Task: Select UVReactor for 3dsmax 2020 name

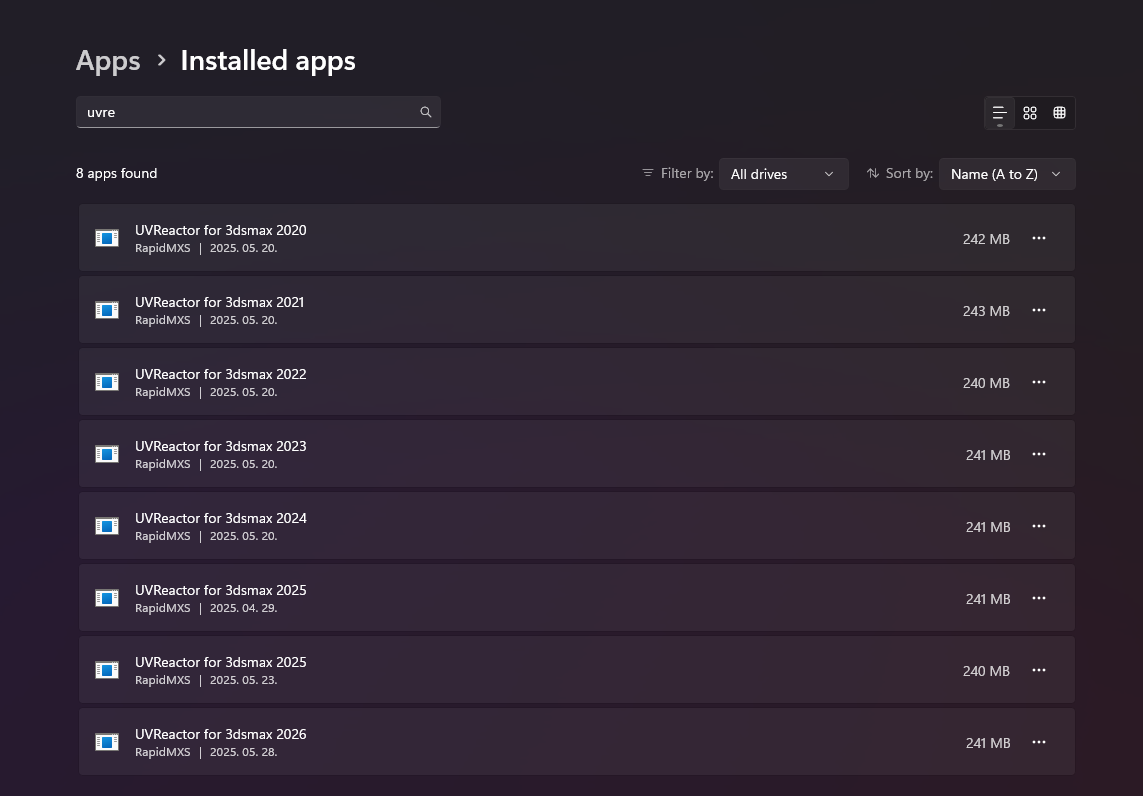Action: click(220, 230)
